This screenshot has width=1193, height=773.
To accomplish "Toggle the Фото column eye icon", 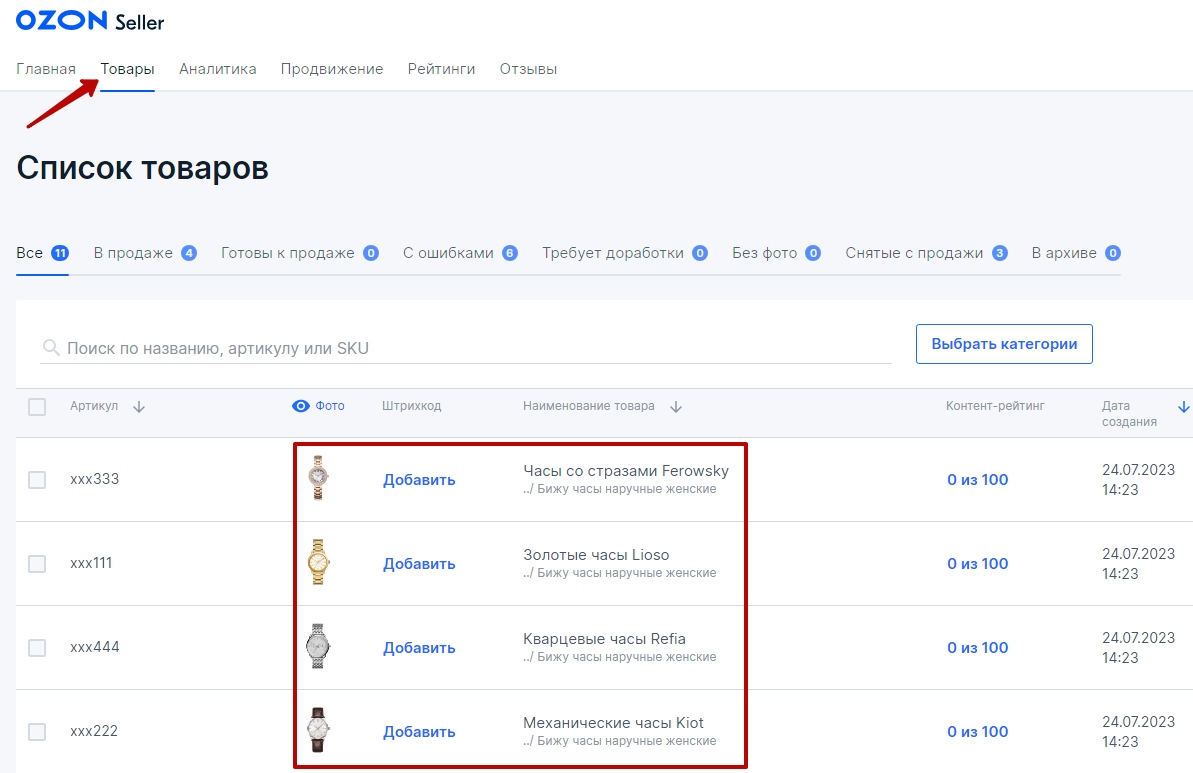I will tap(301, 406).
